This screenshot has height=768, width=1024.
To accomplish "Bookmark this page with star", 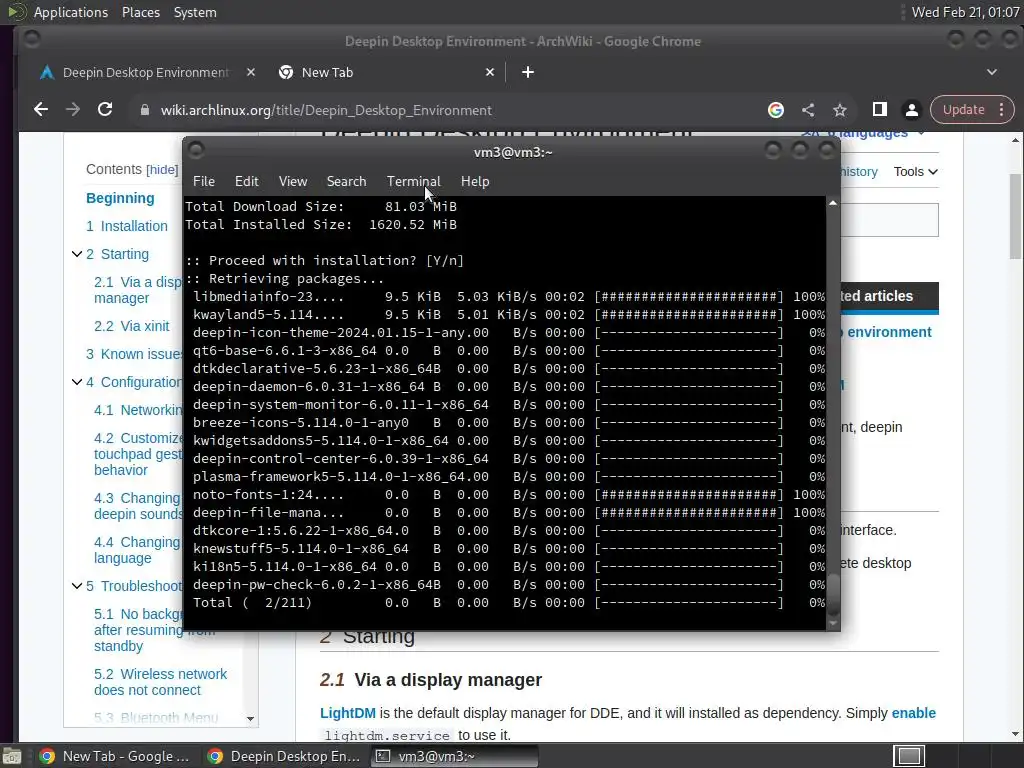I will click(x=840, y=110).
